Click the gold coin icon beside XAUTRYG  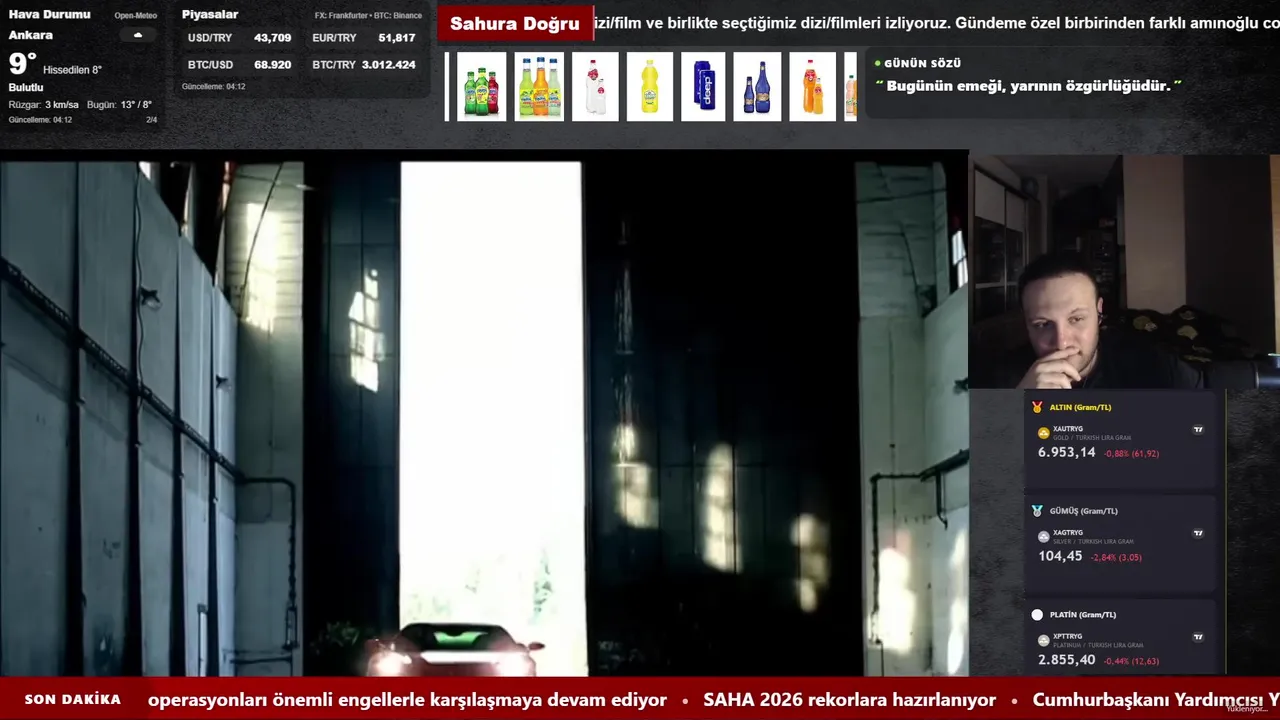click(x=1043, y=433)
